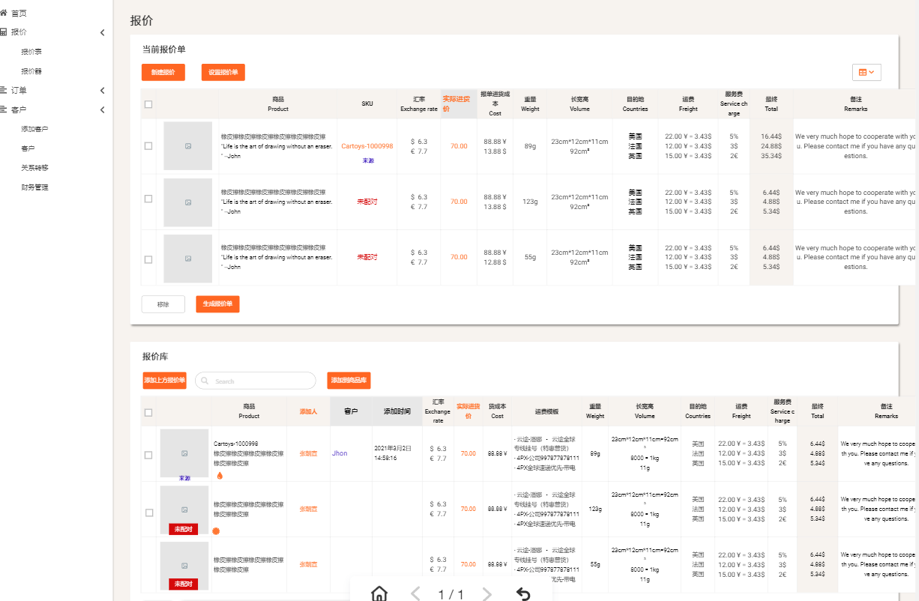Viewport: 919px width, 601px height.
Task: Click the 报价 icon in the sidebar
Action: pos(5,32)
